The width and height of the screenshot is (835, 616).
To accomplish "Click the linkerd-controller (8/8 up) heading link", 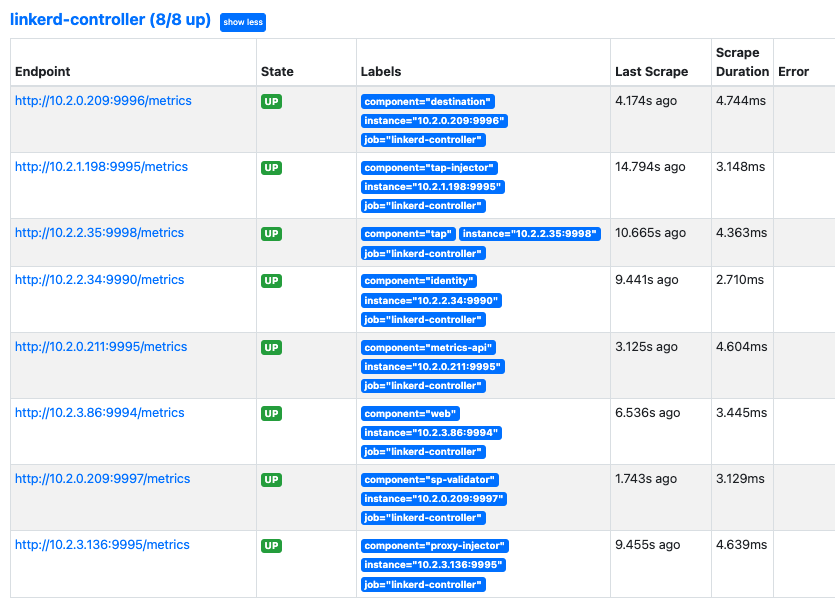I will (x=110, y=20).
